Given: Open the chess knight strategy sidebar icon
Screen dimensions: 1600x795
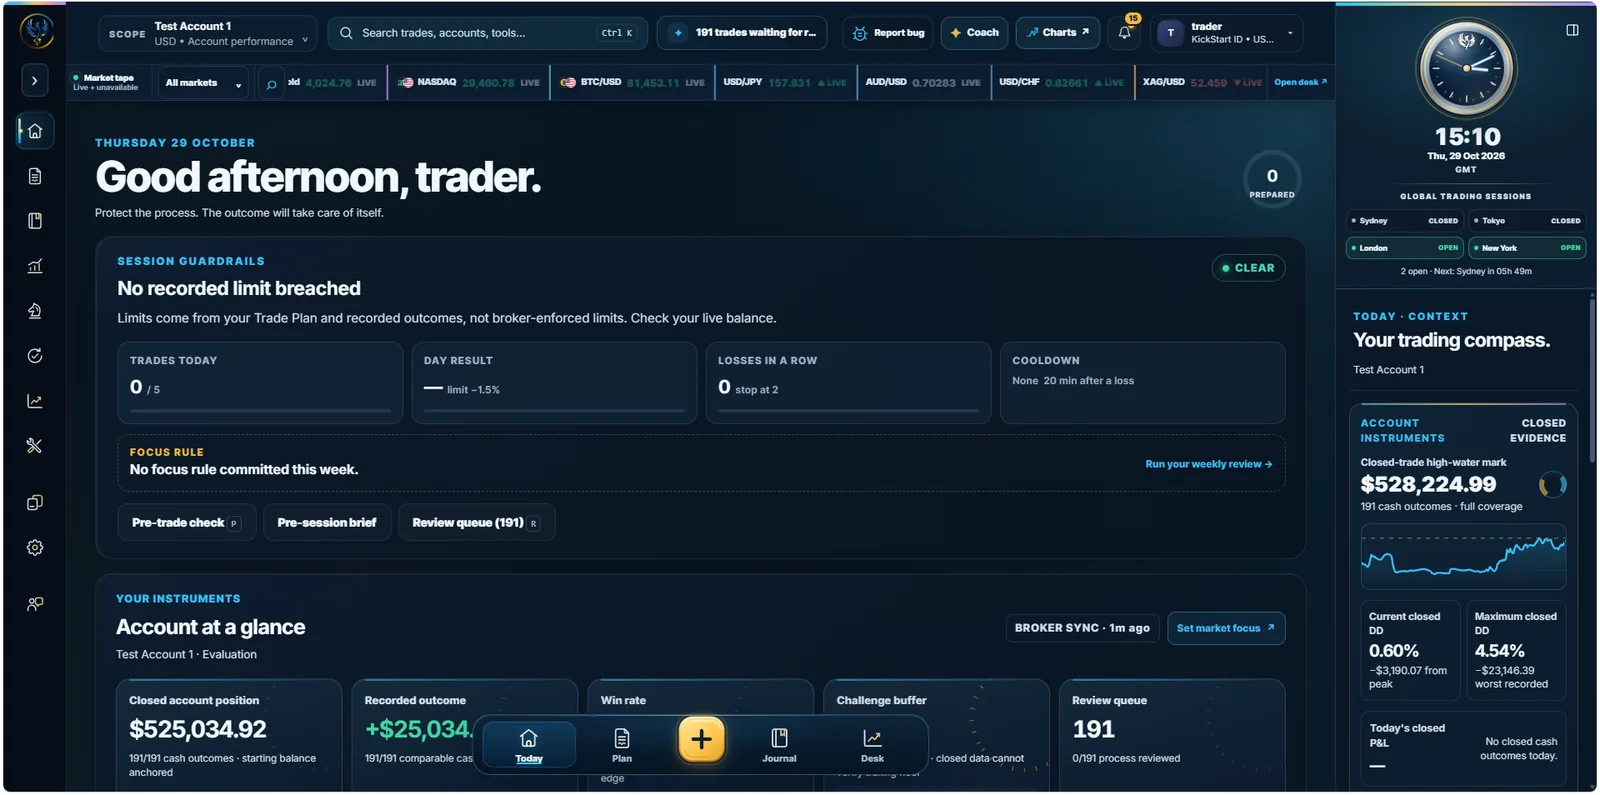Looking at the screenshot, I should 35,311.
